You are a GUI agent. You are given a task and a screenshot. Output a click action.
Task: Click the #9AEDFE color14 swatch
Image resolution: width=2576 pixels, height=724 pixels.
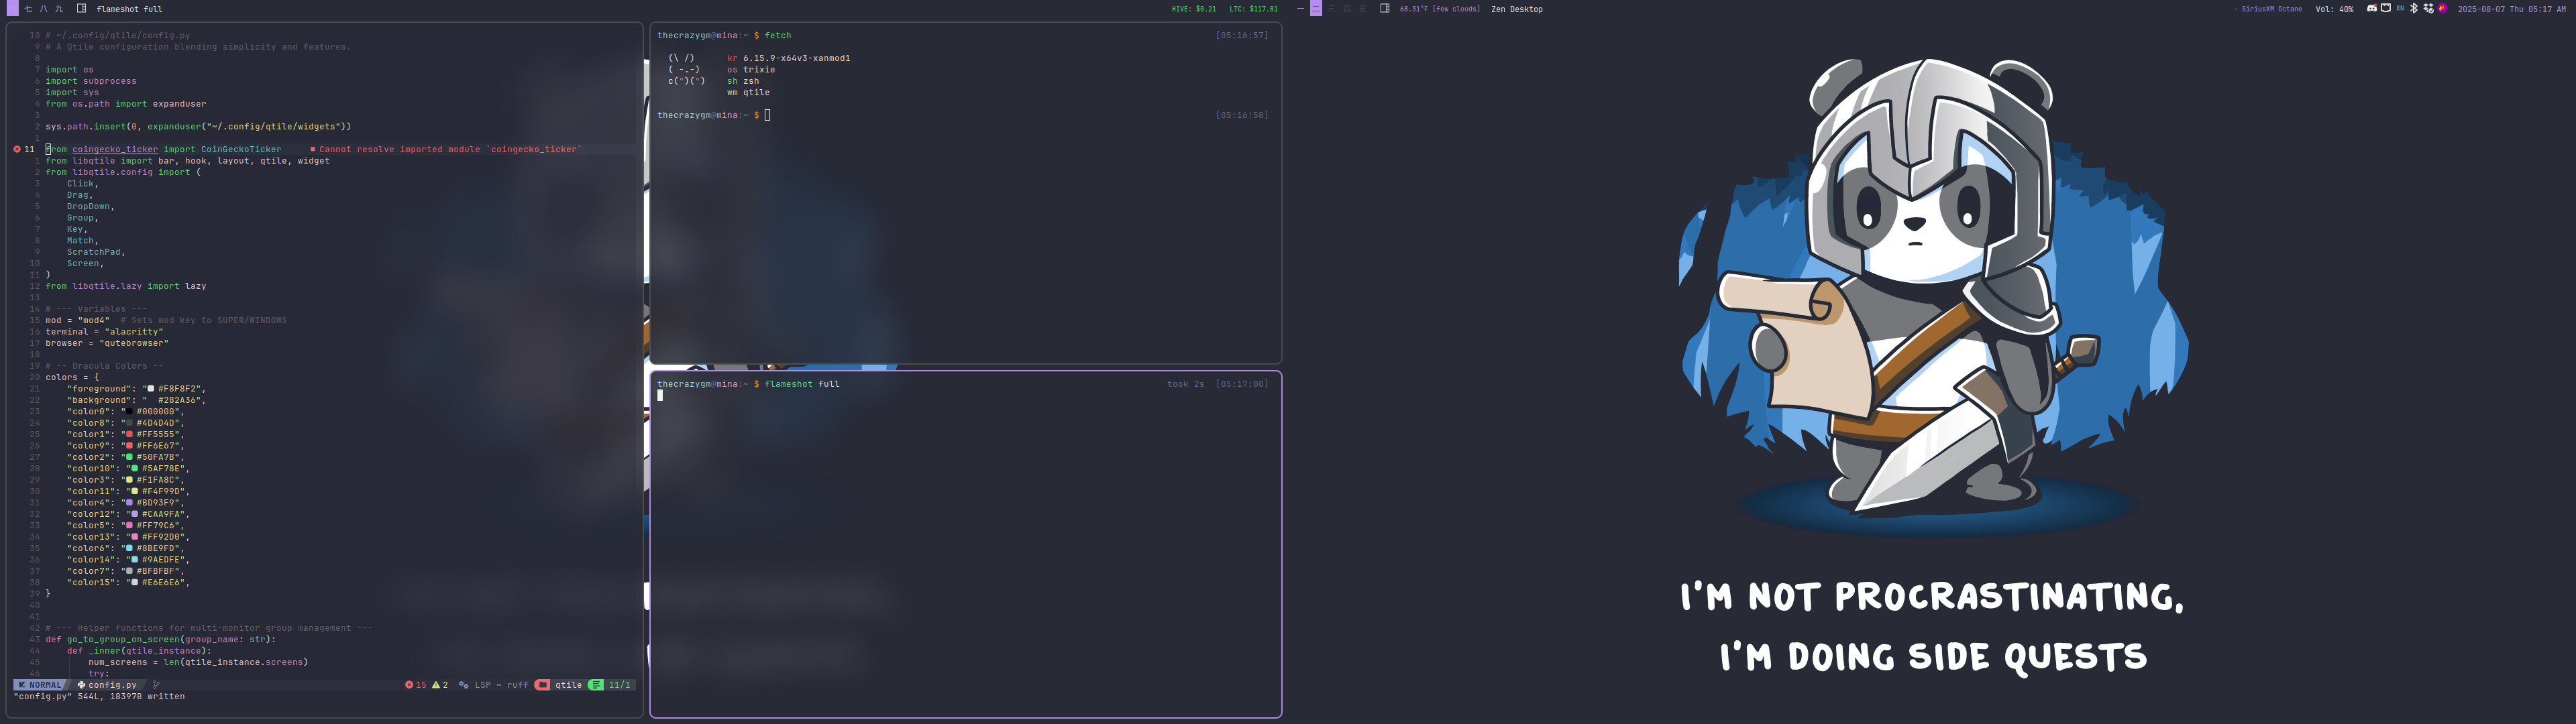pos(134,560)
